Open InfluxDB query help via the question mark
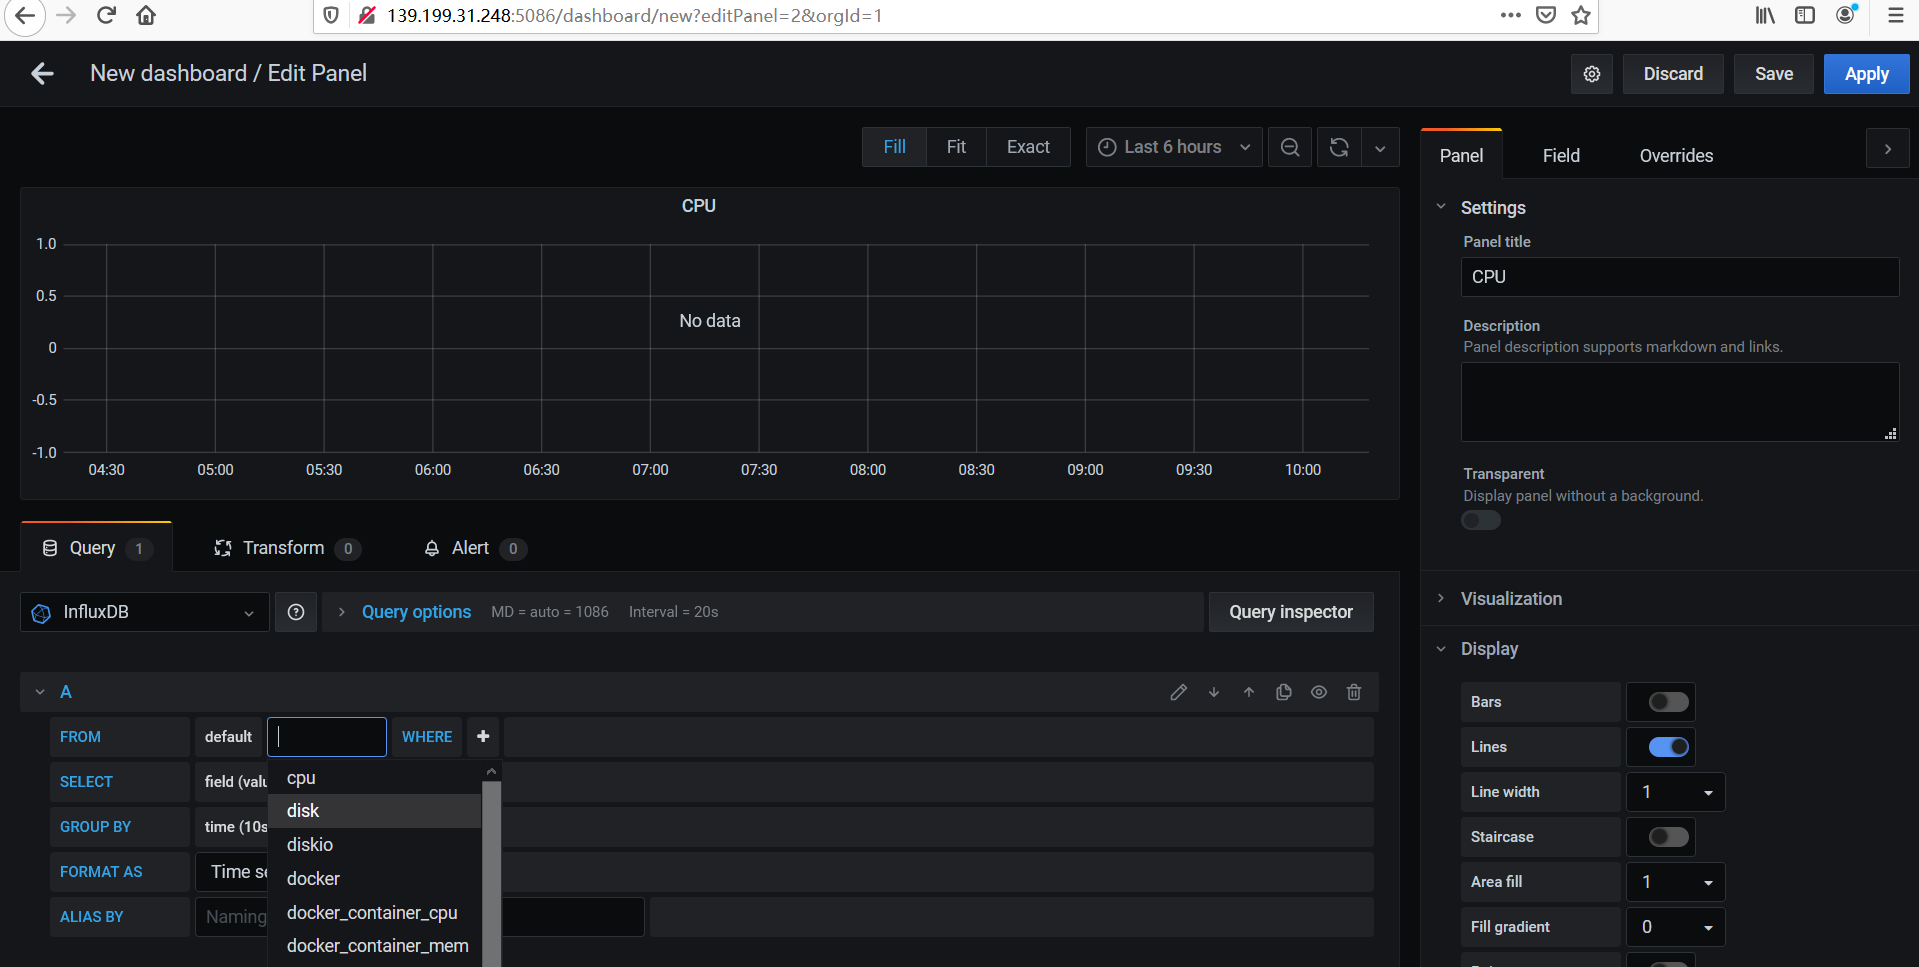The image size is (1919, 967). pos(296,611)
